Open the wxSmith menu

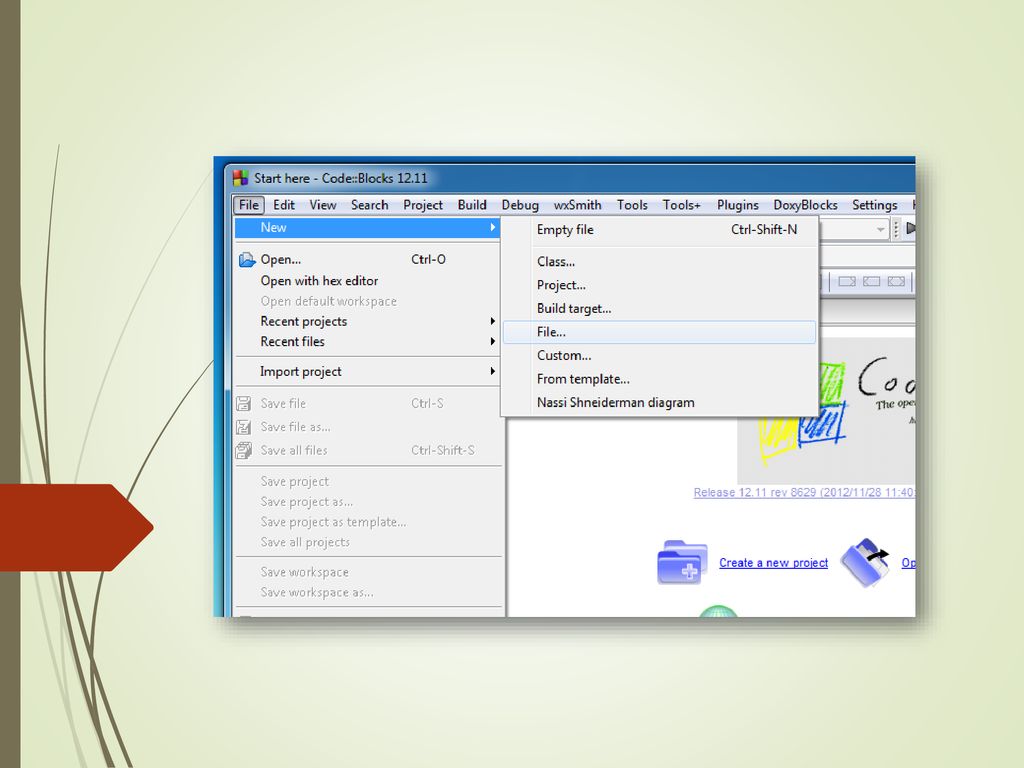(x=577, y=205)
